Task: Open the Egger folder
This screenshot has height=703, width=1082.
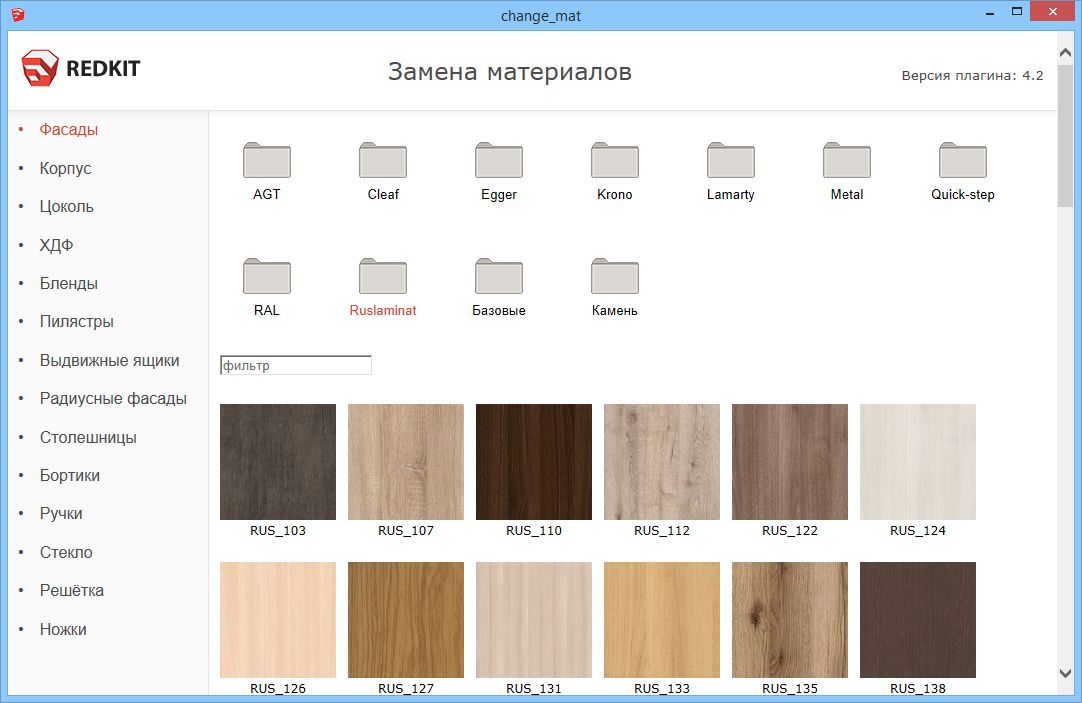Action: pyautogui.click(x=499, y=171)
